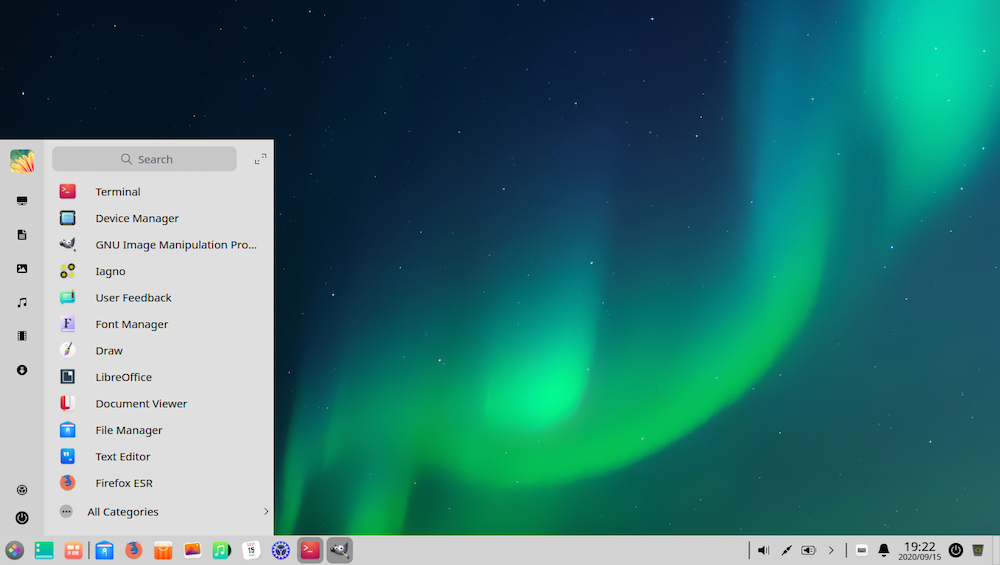Click the green Show Desktop dock icon
The height and width of the screenshot is (565, 1000).
click(x=44, y=550)
